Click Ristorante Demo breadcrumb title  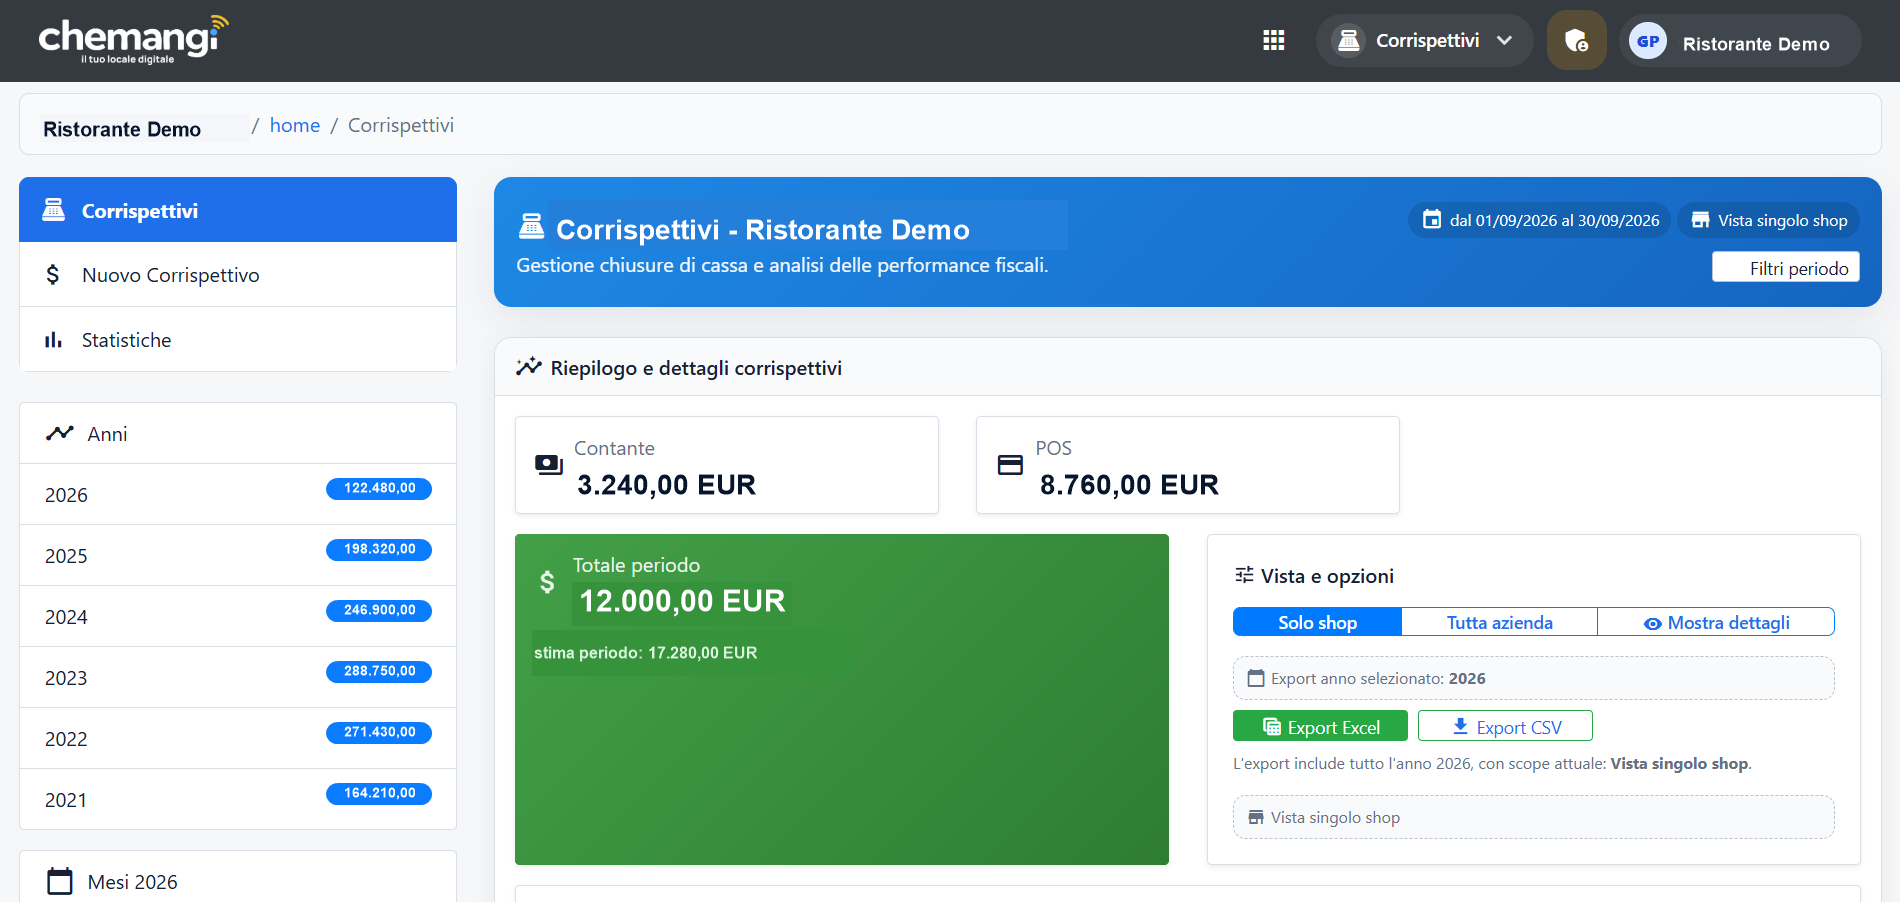click(x=122, y=129)
